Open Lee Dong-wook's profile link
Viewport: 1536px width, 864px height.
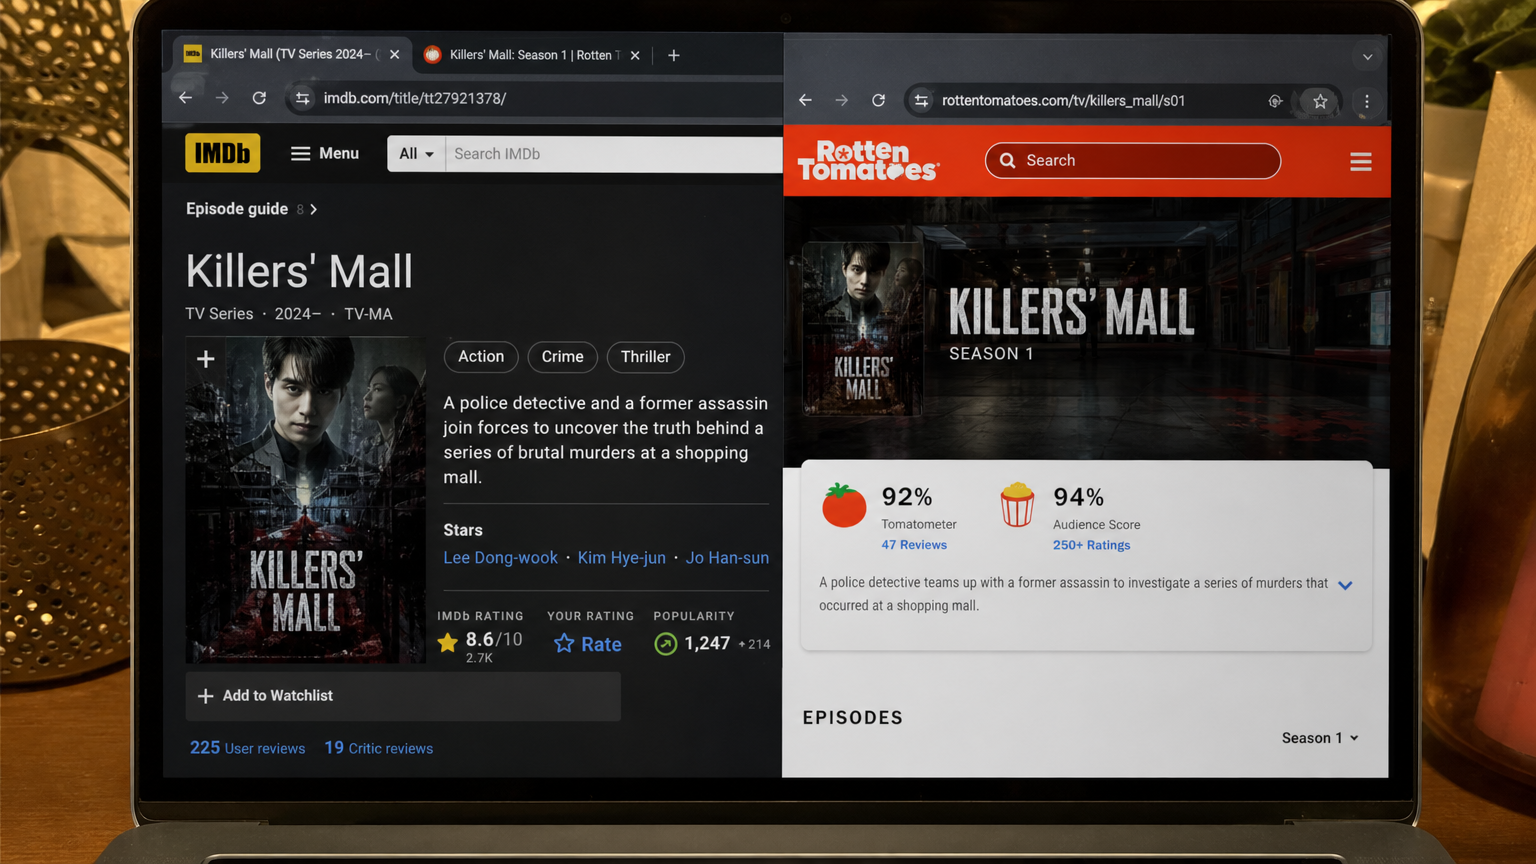(500, 558)
